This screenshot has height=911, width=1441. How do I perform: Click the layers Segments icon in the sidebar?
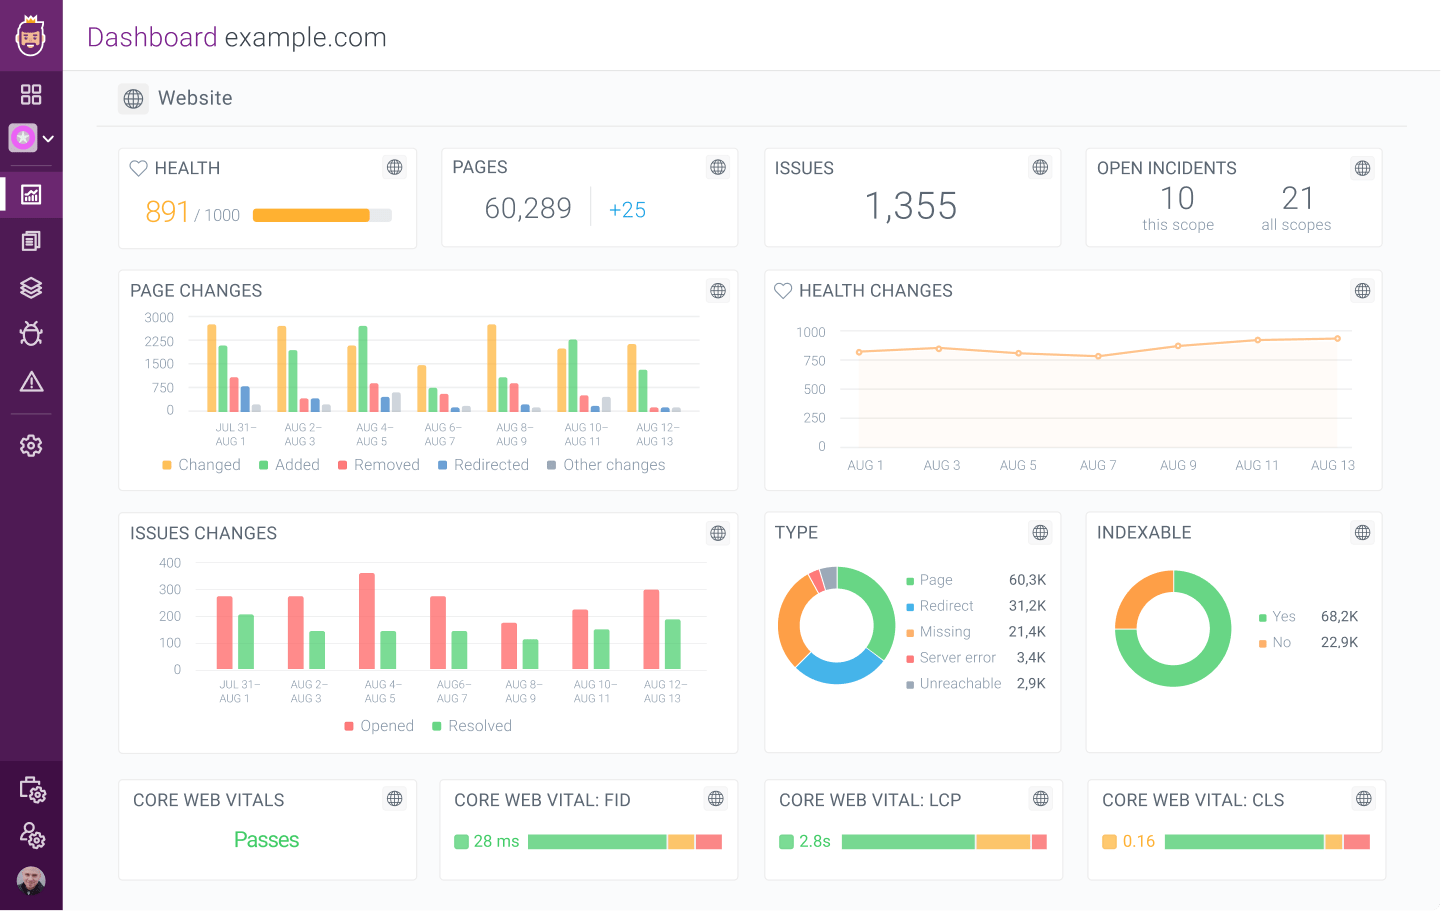point(31,287)
